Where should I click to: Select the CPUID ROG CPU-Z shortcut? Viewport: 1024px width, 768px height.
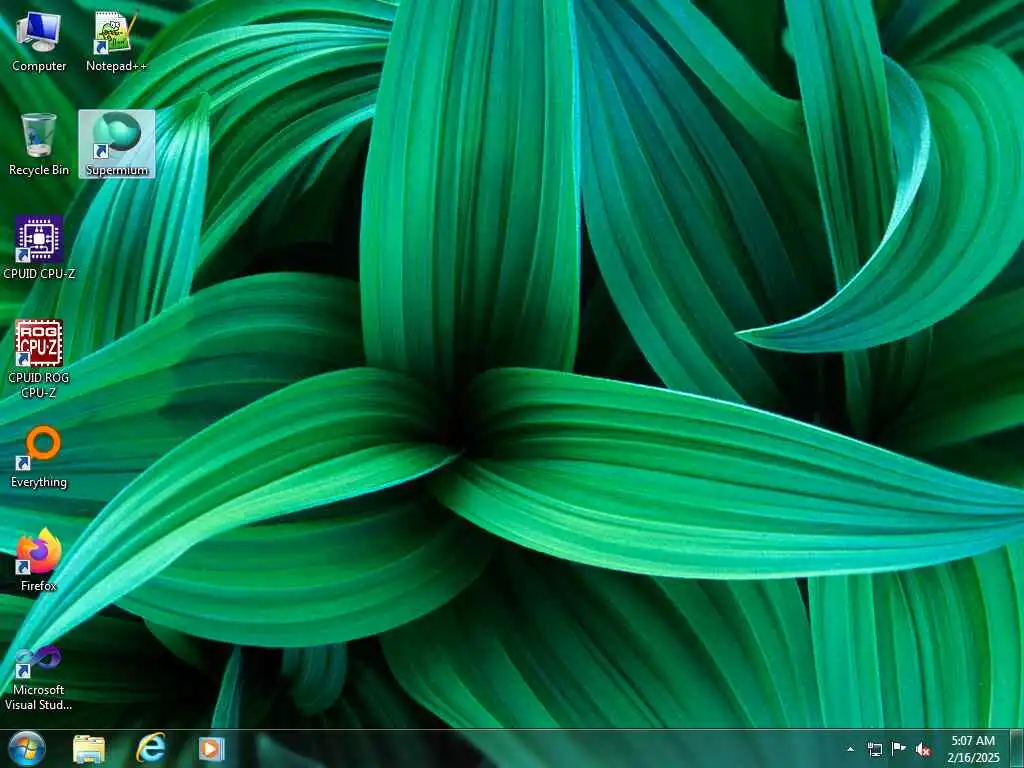[39, 359]
